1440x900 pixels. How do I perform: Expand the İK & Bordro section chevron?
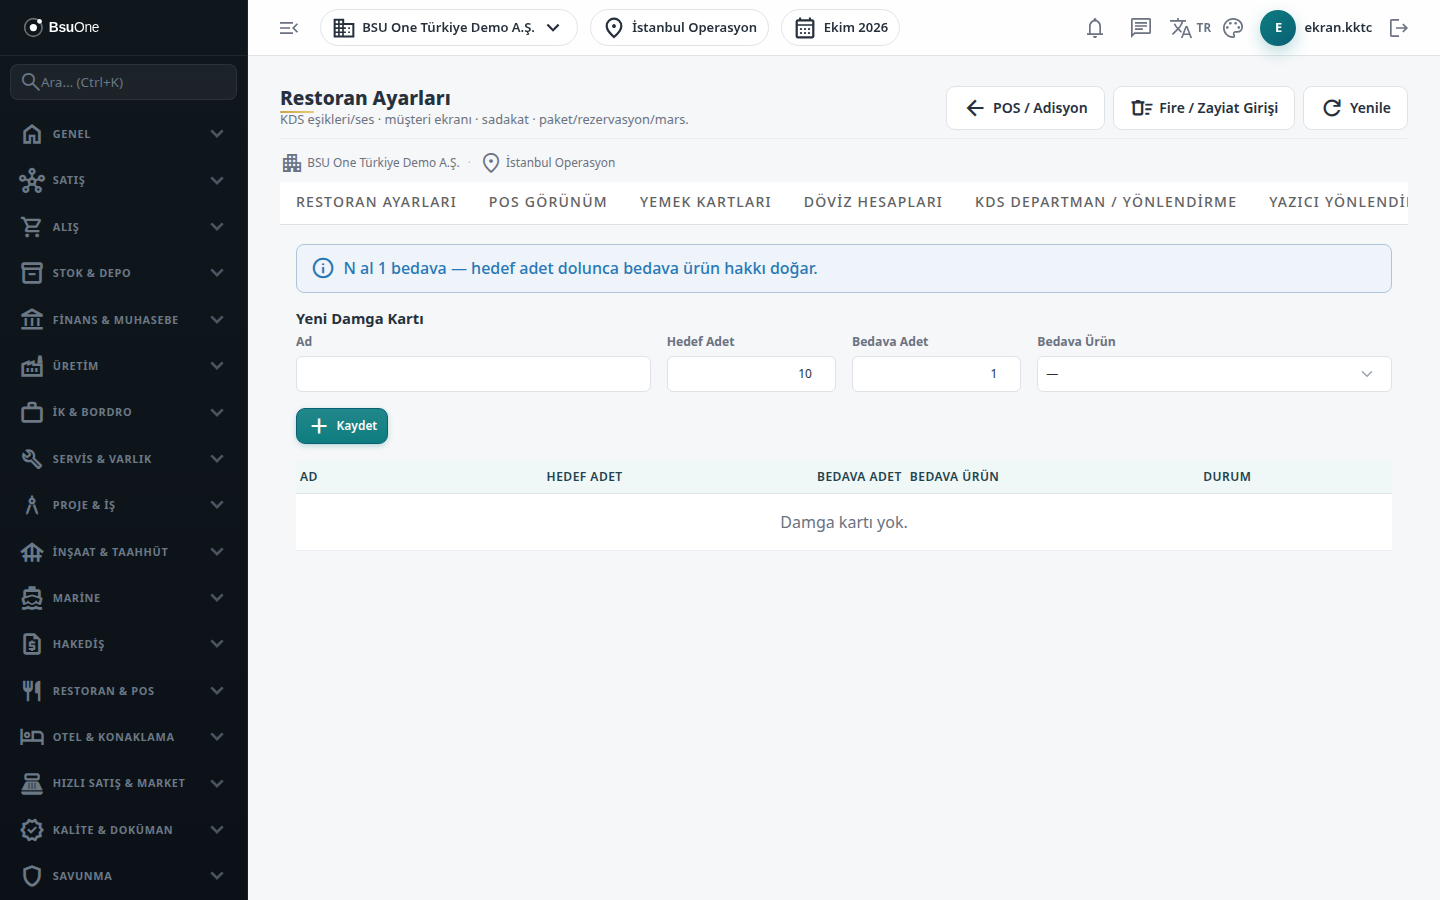click(x=217, y=412)
